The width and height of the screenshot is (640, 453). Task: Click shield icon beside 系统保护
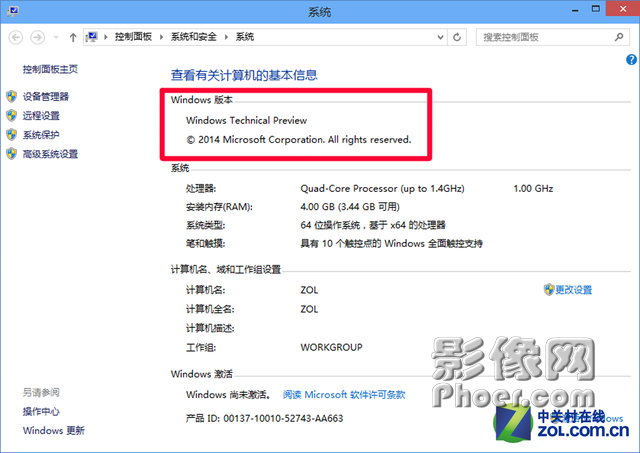(x=11, y=135)
